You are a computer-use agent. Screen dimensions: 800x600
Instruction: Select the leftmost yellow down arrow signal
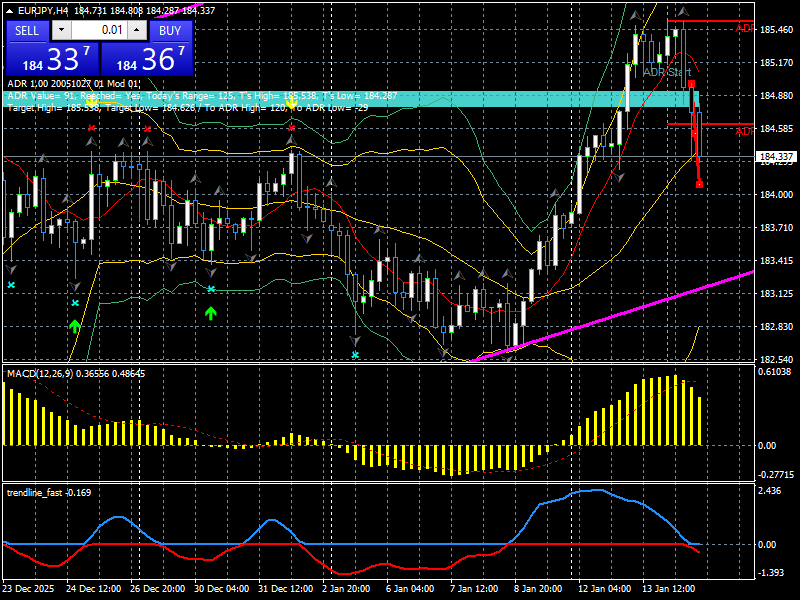(91, 104)
